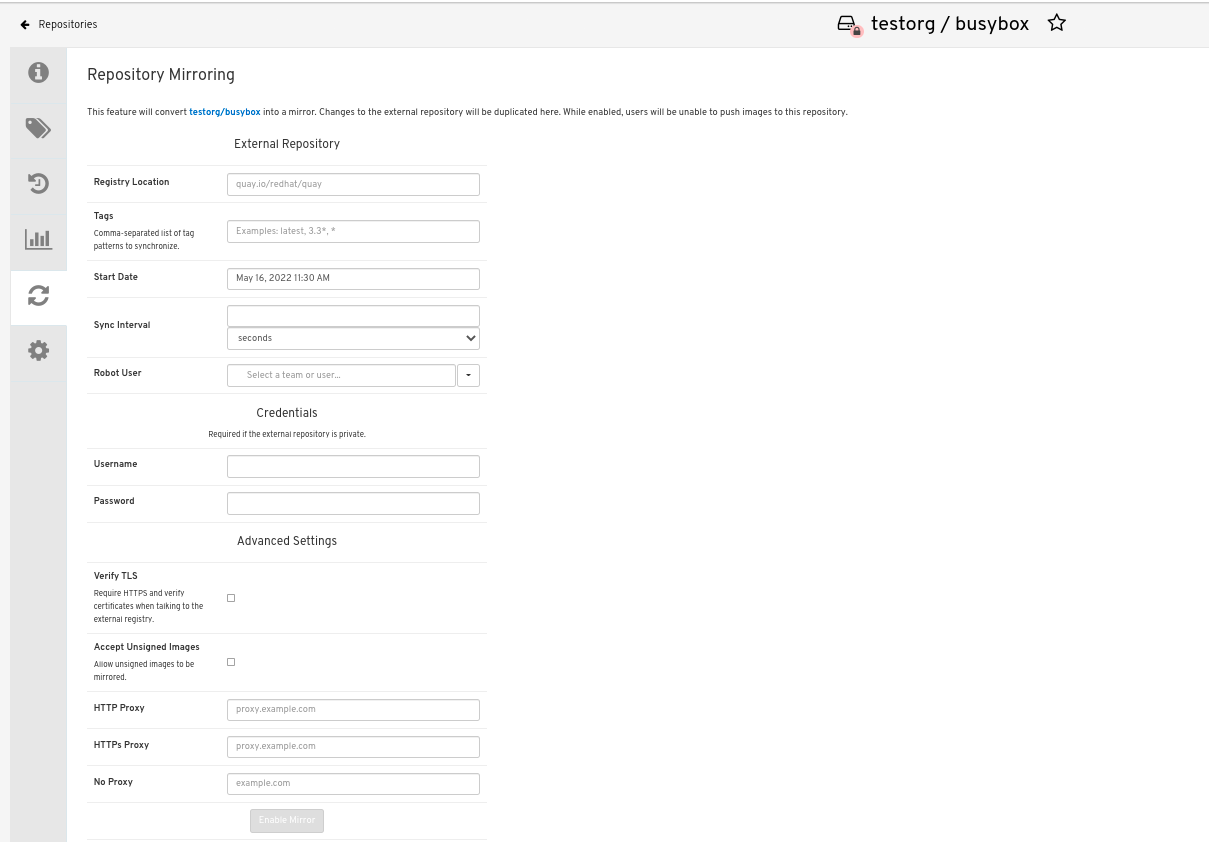Open the Tags tab in sidebar

pos(38,128)
